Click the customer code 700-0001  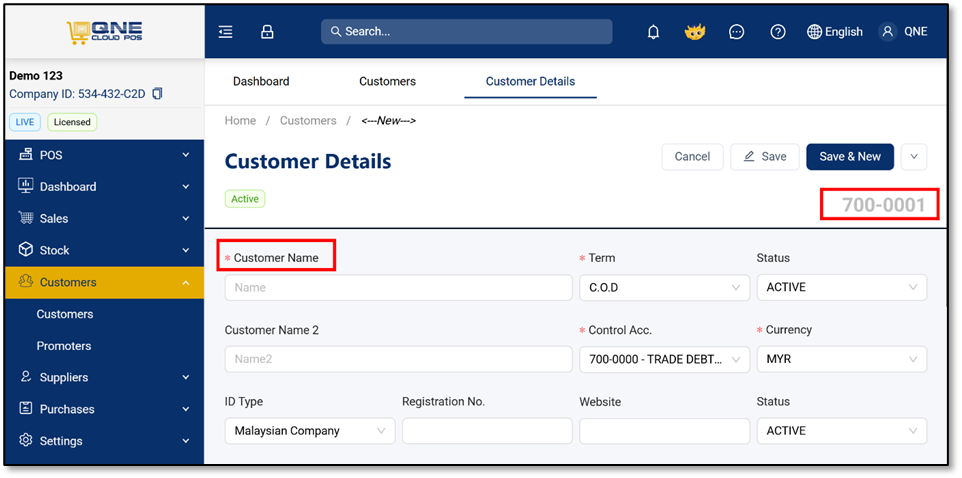pyautogui.click(x=883, y=205)
